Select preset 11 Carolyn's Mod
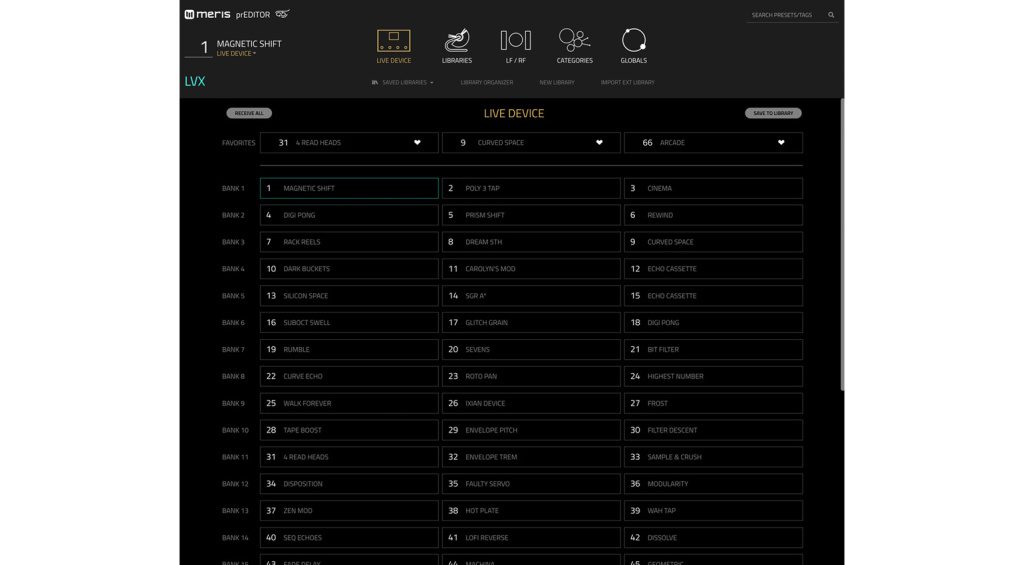 tap(531, 268)
